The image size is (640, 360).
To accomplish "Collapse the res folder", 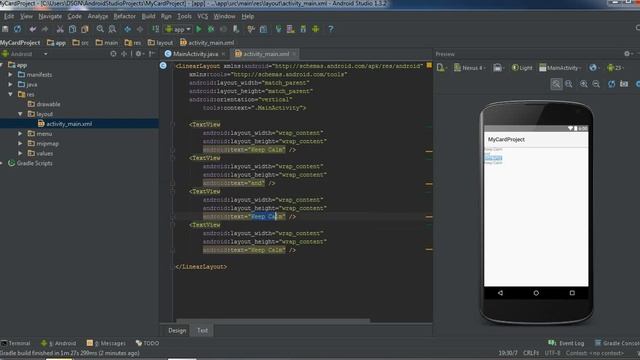I will (x=10, y=94).
